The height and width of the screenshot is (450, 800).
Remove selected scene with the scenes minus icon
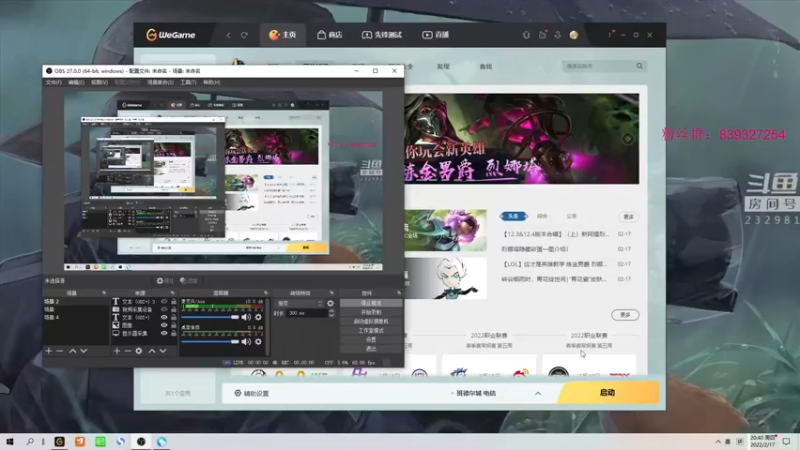click(x=60, y=351)
